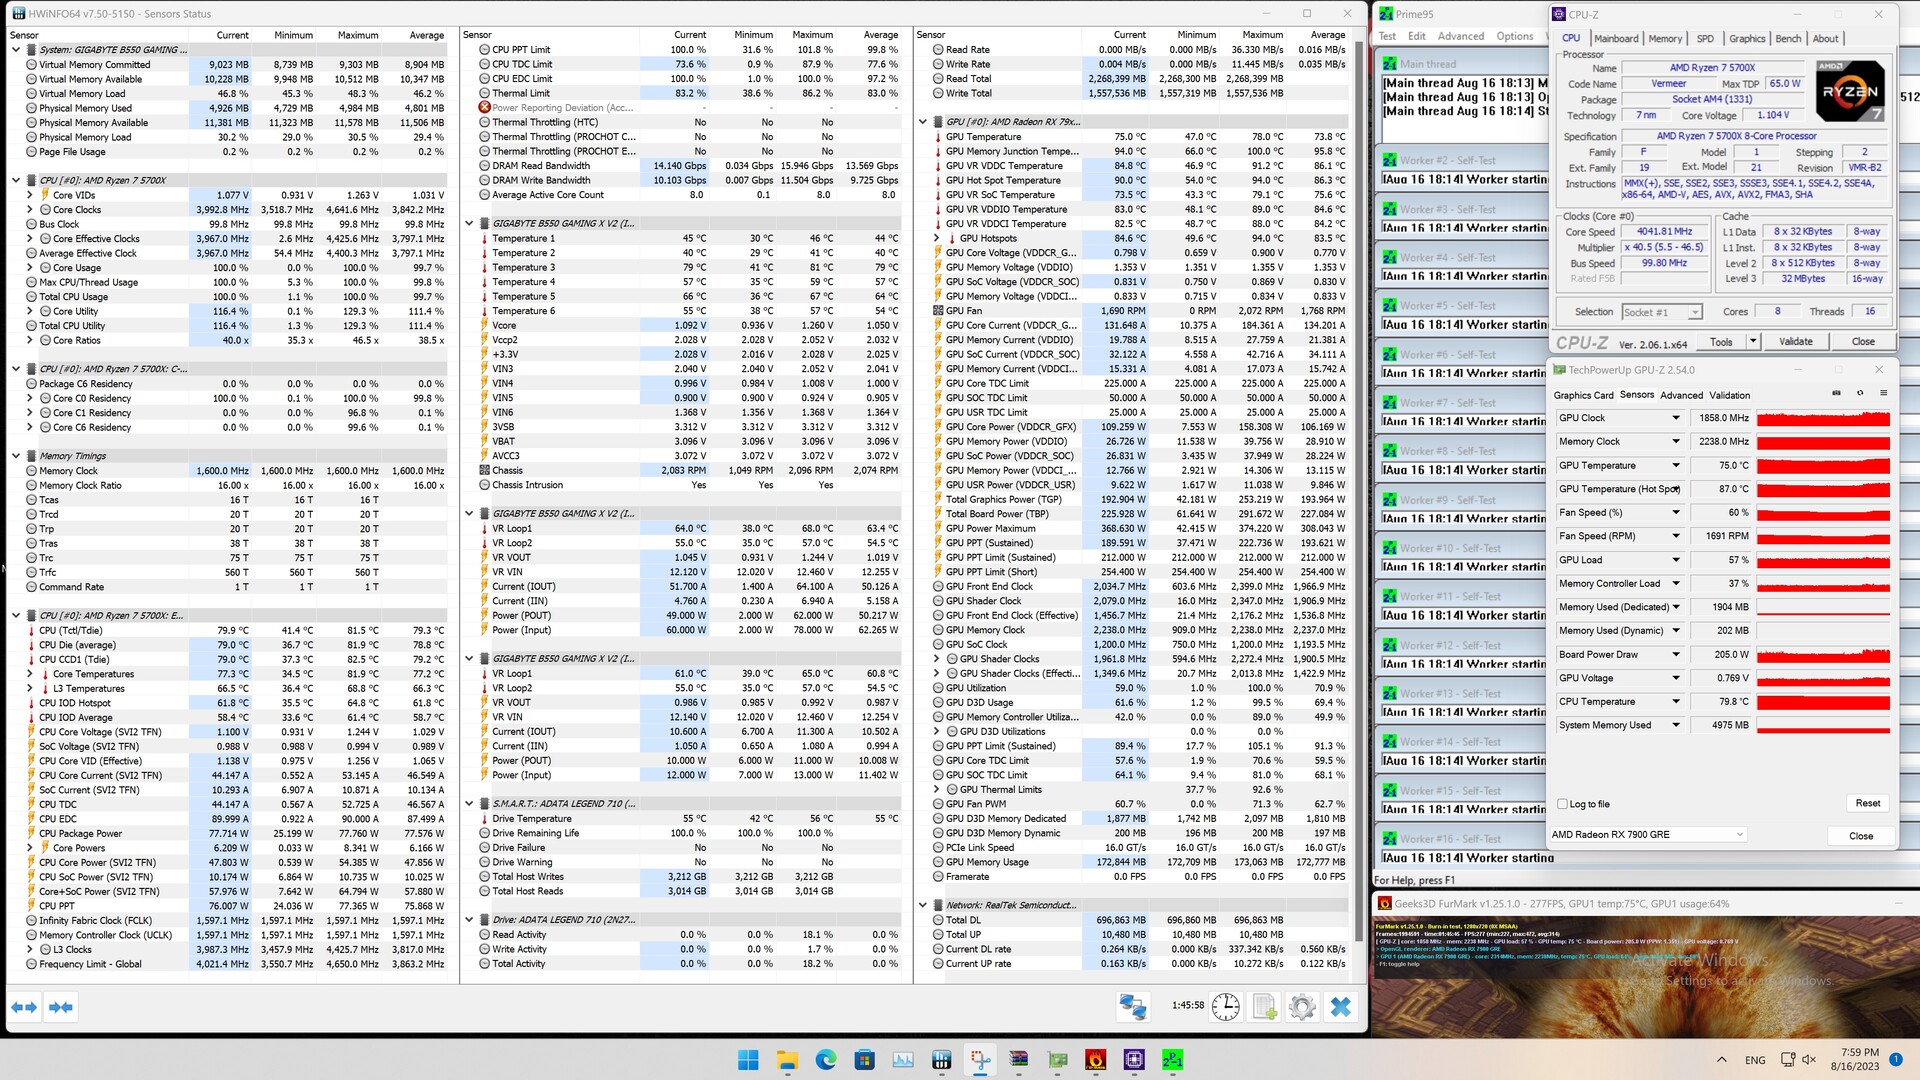This screenshot has width=1920, height=1080.
Task: Start logging with HWiNFO log file icon
Action: [1264, 1007]
